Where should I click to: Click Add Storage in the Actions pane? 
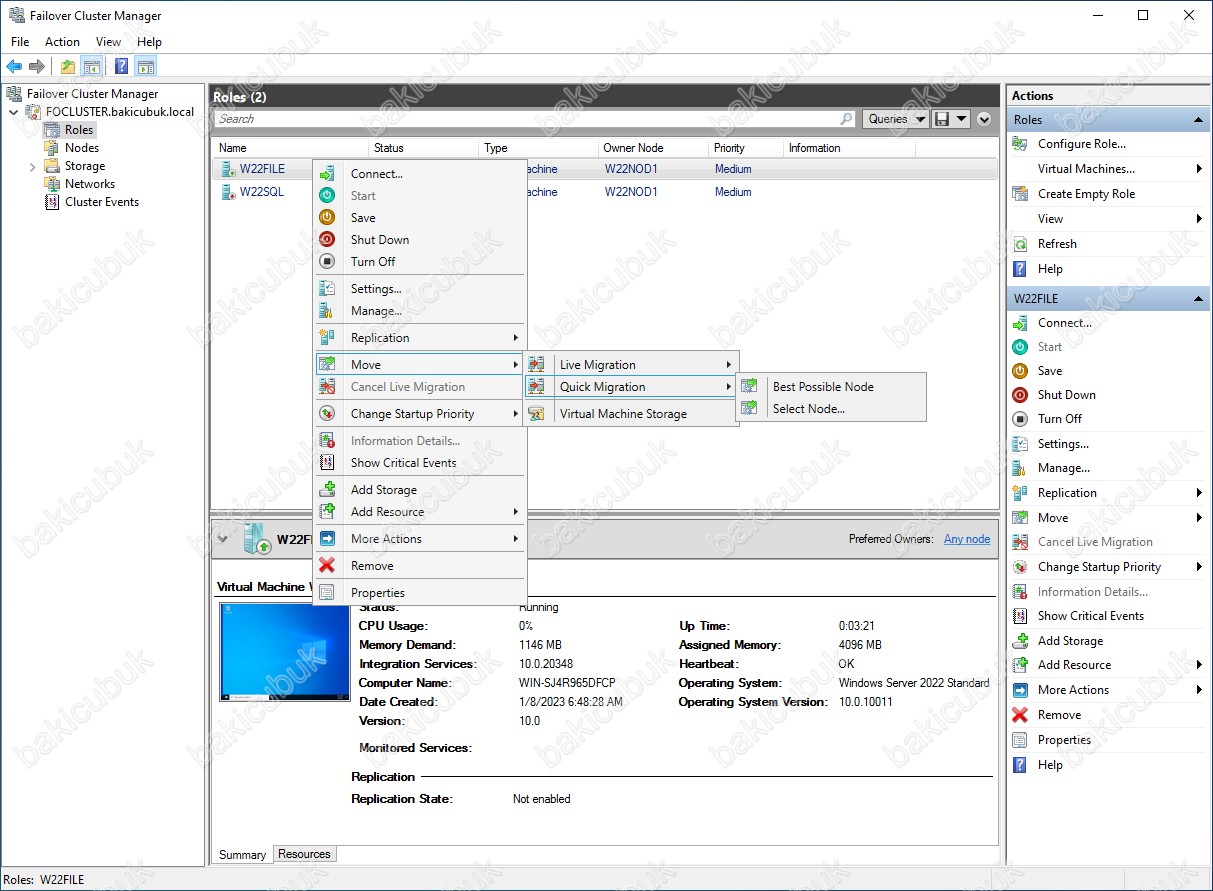point(1070,641)
